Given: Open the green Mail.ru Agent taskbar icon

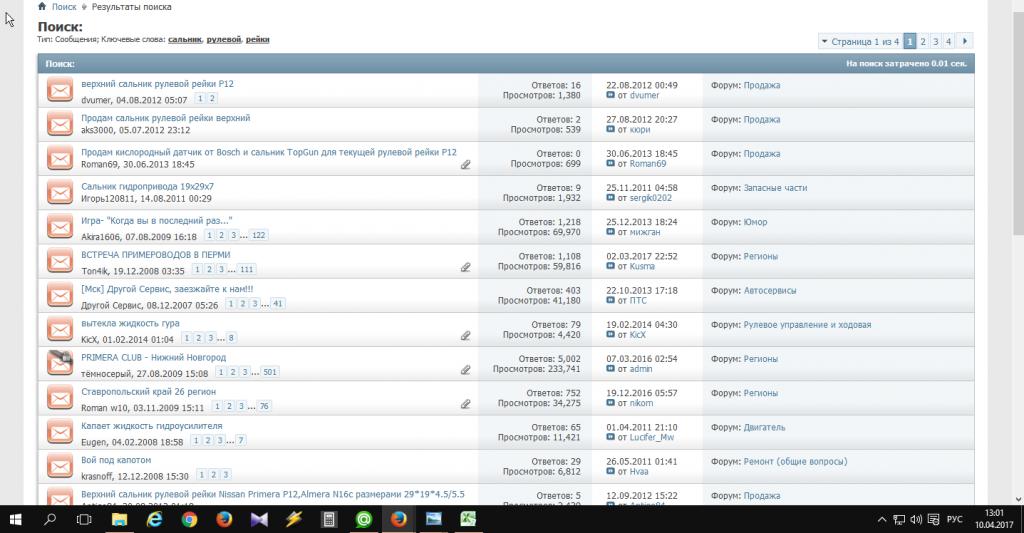Looking at the screenshot, I should tap(364, 519).
